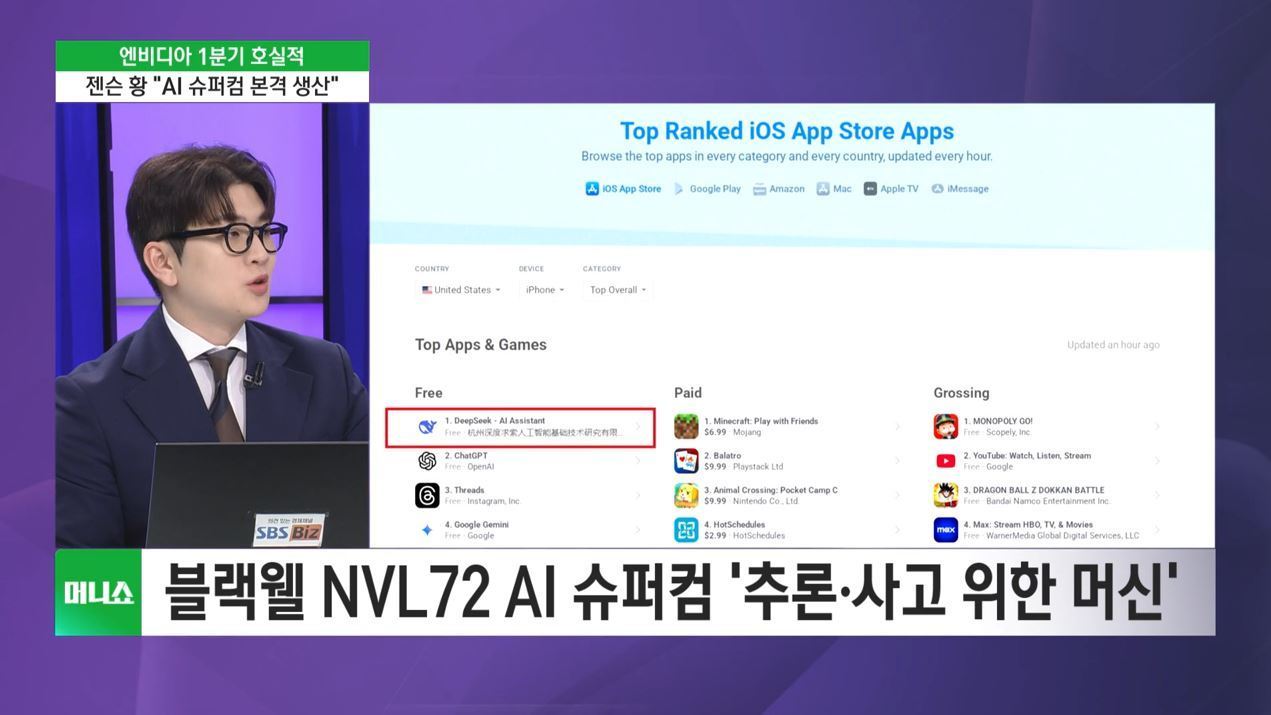Switch to the Google Play tab

click(x=707, y=189)
